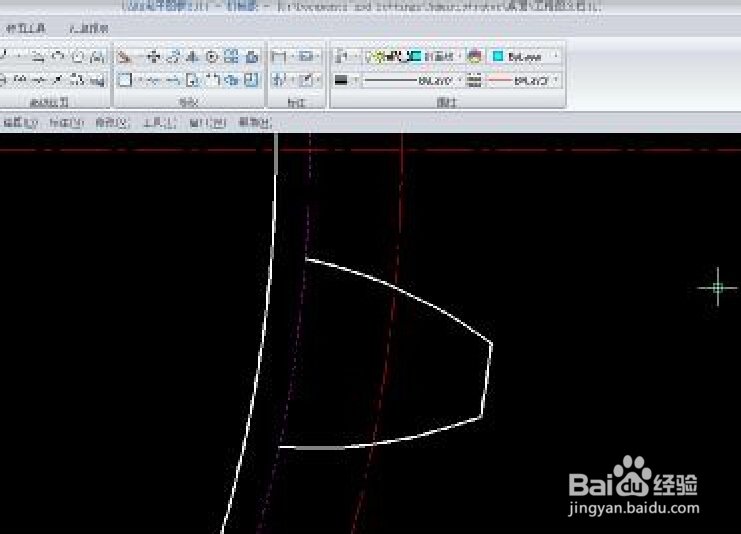Click the linear dimension tool
This screenshot has width=741, height=534.
pos(279,57)
